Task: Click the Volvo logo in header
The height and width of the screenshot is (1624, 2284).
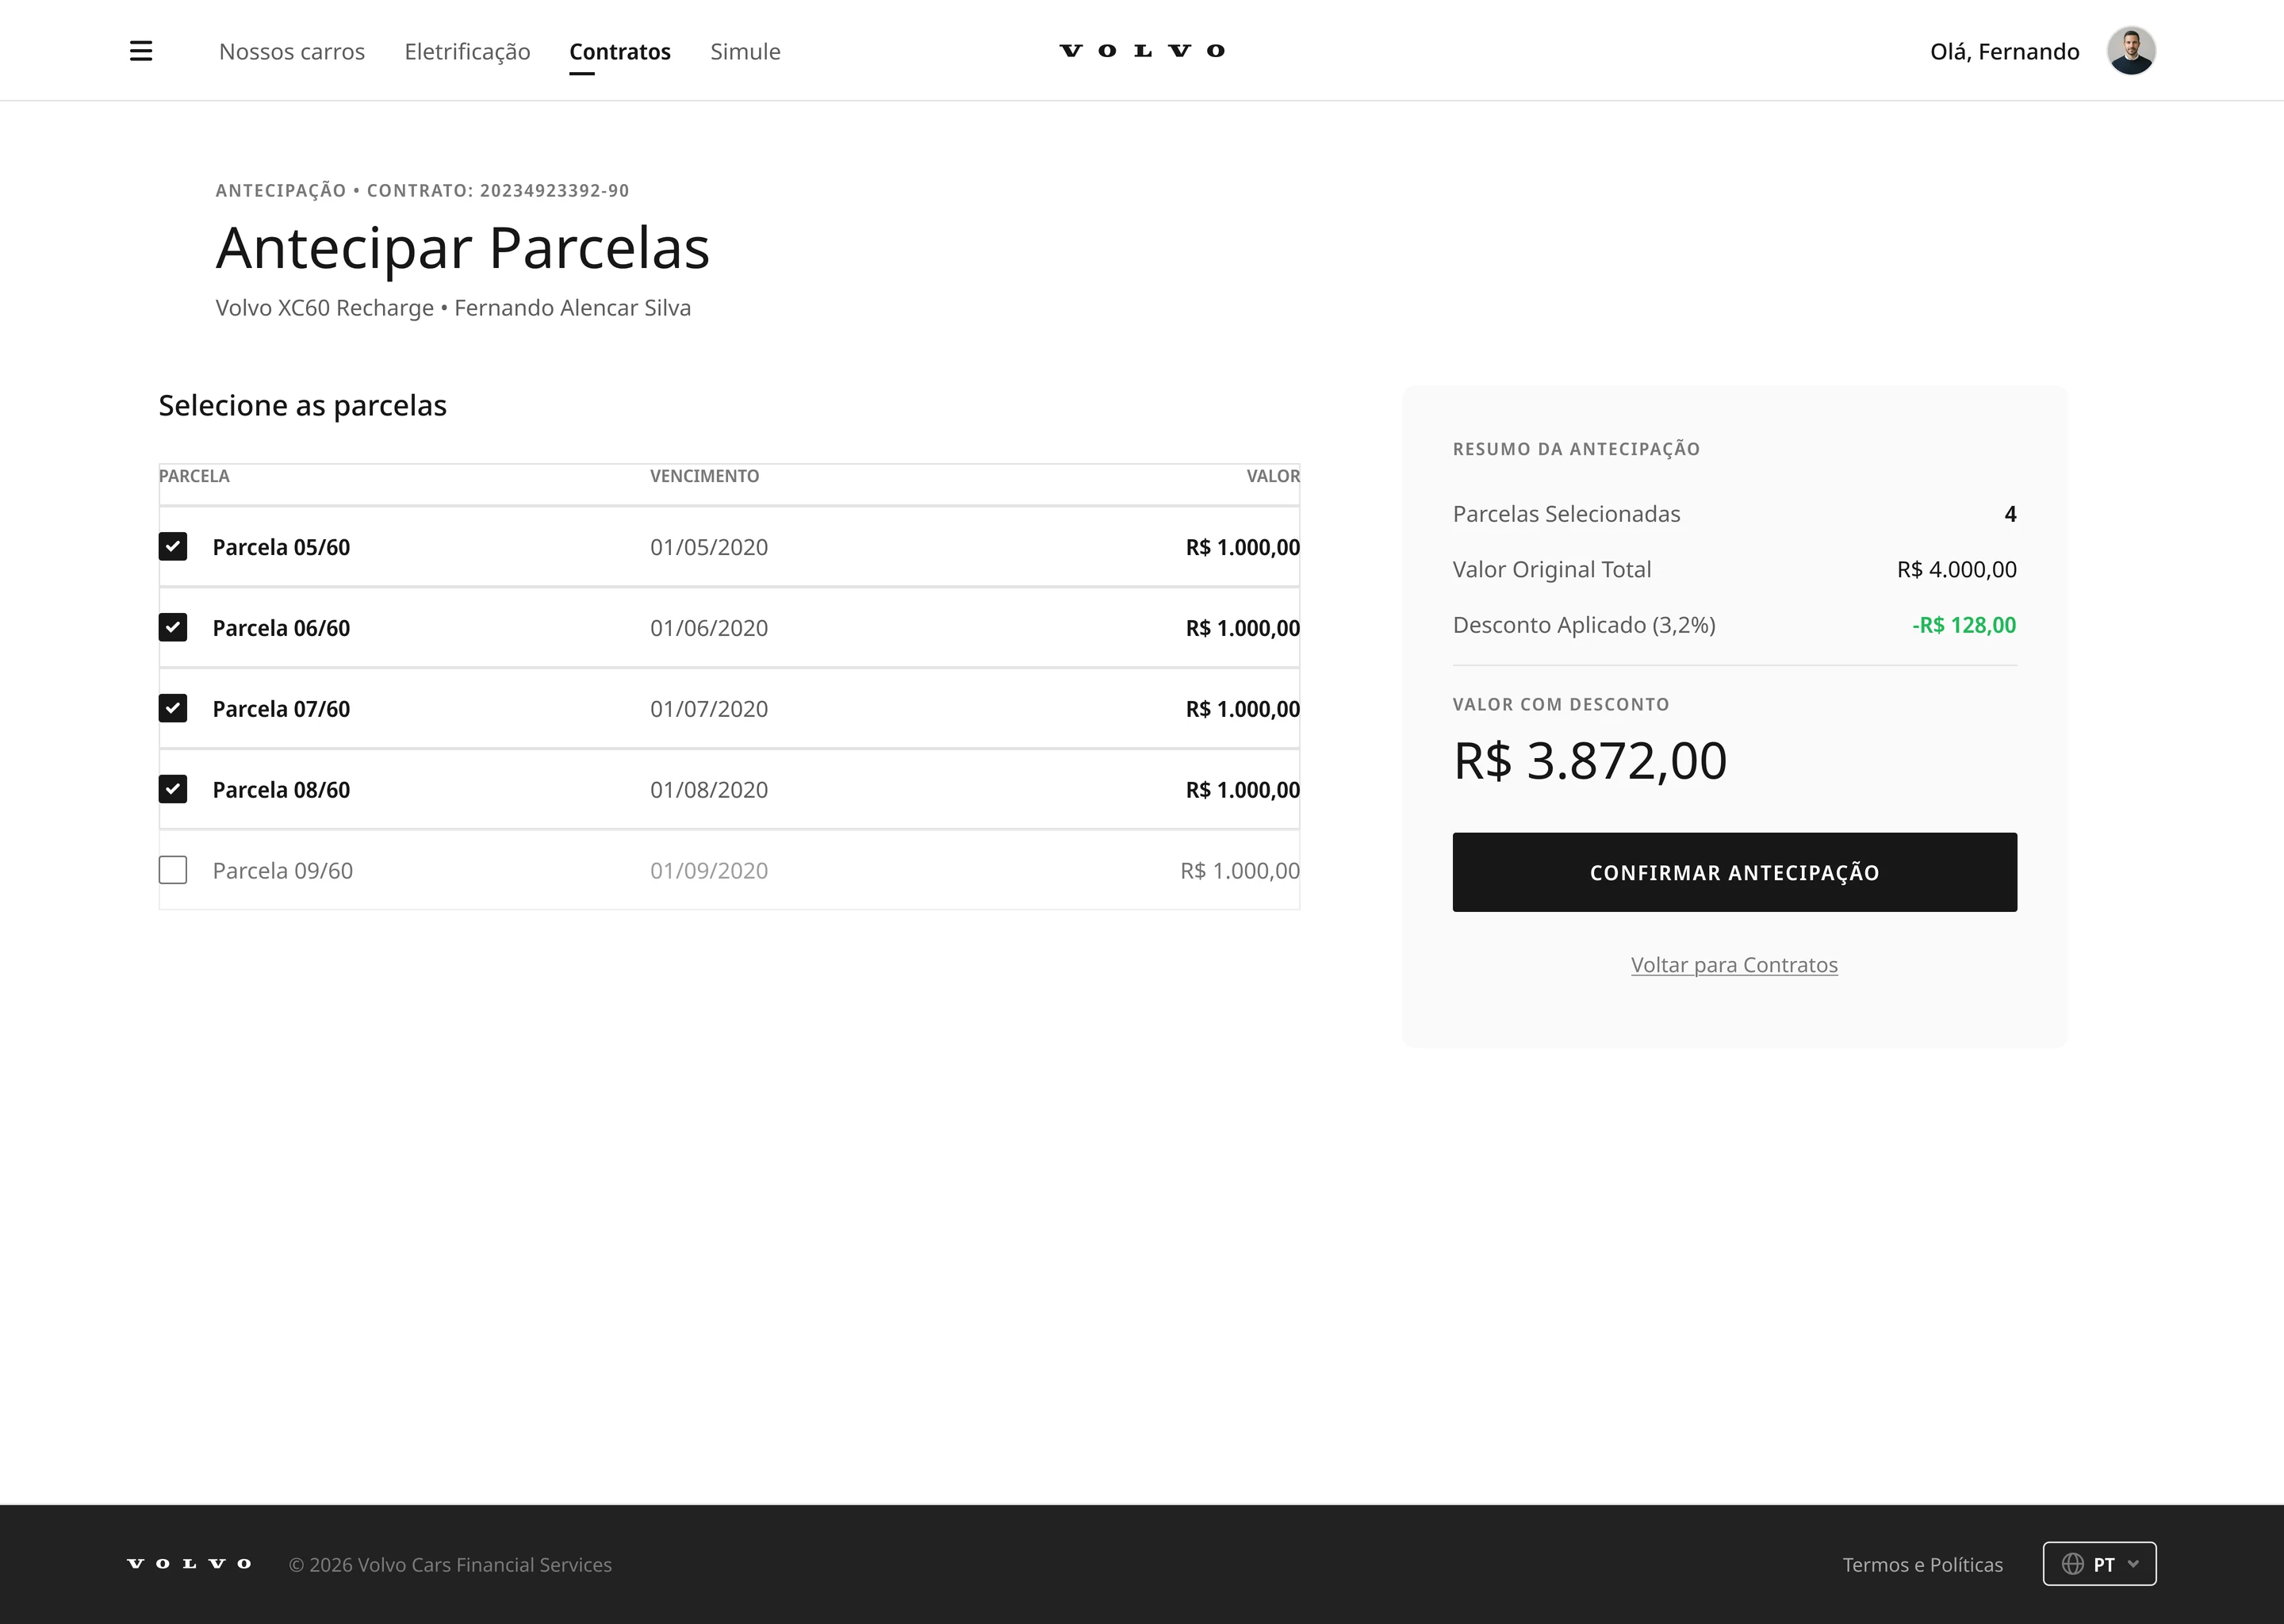Action: pos(1142,51)
